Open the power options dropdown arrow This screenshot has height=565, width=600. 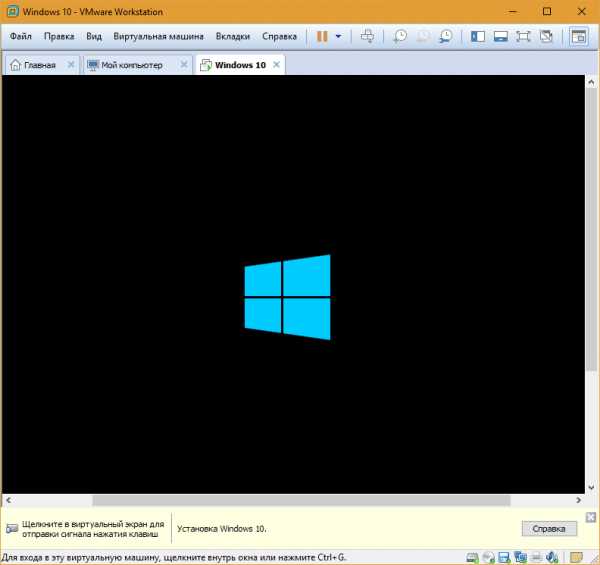click(x=338, y=36)
